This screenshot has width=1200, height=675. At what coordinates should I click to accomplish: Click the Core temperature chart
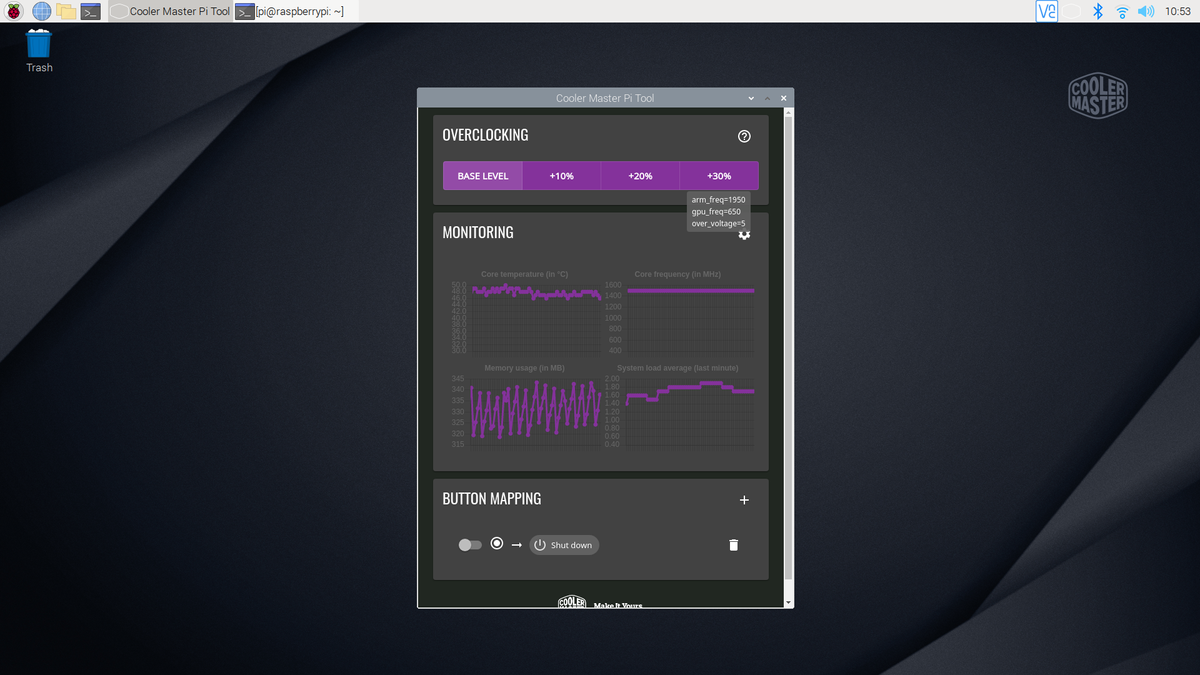coord(525,312)
